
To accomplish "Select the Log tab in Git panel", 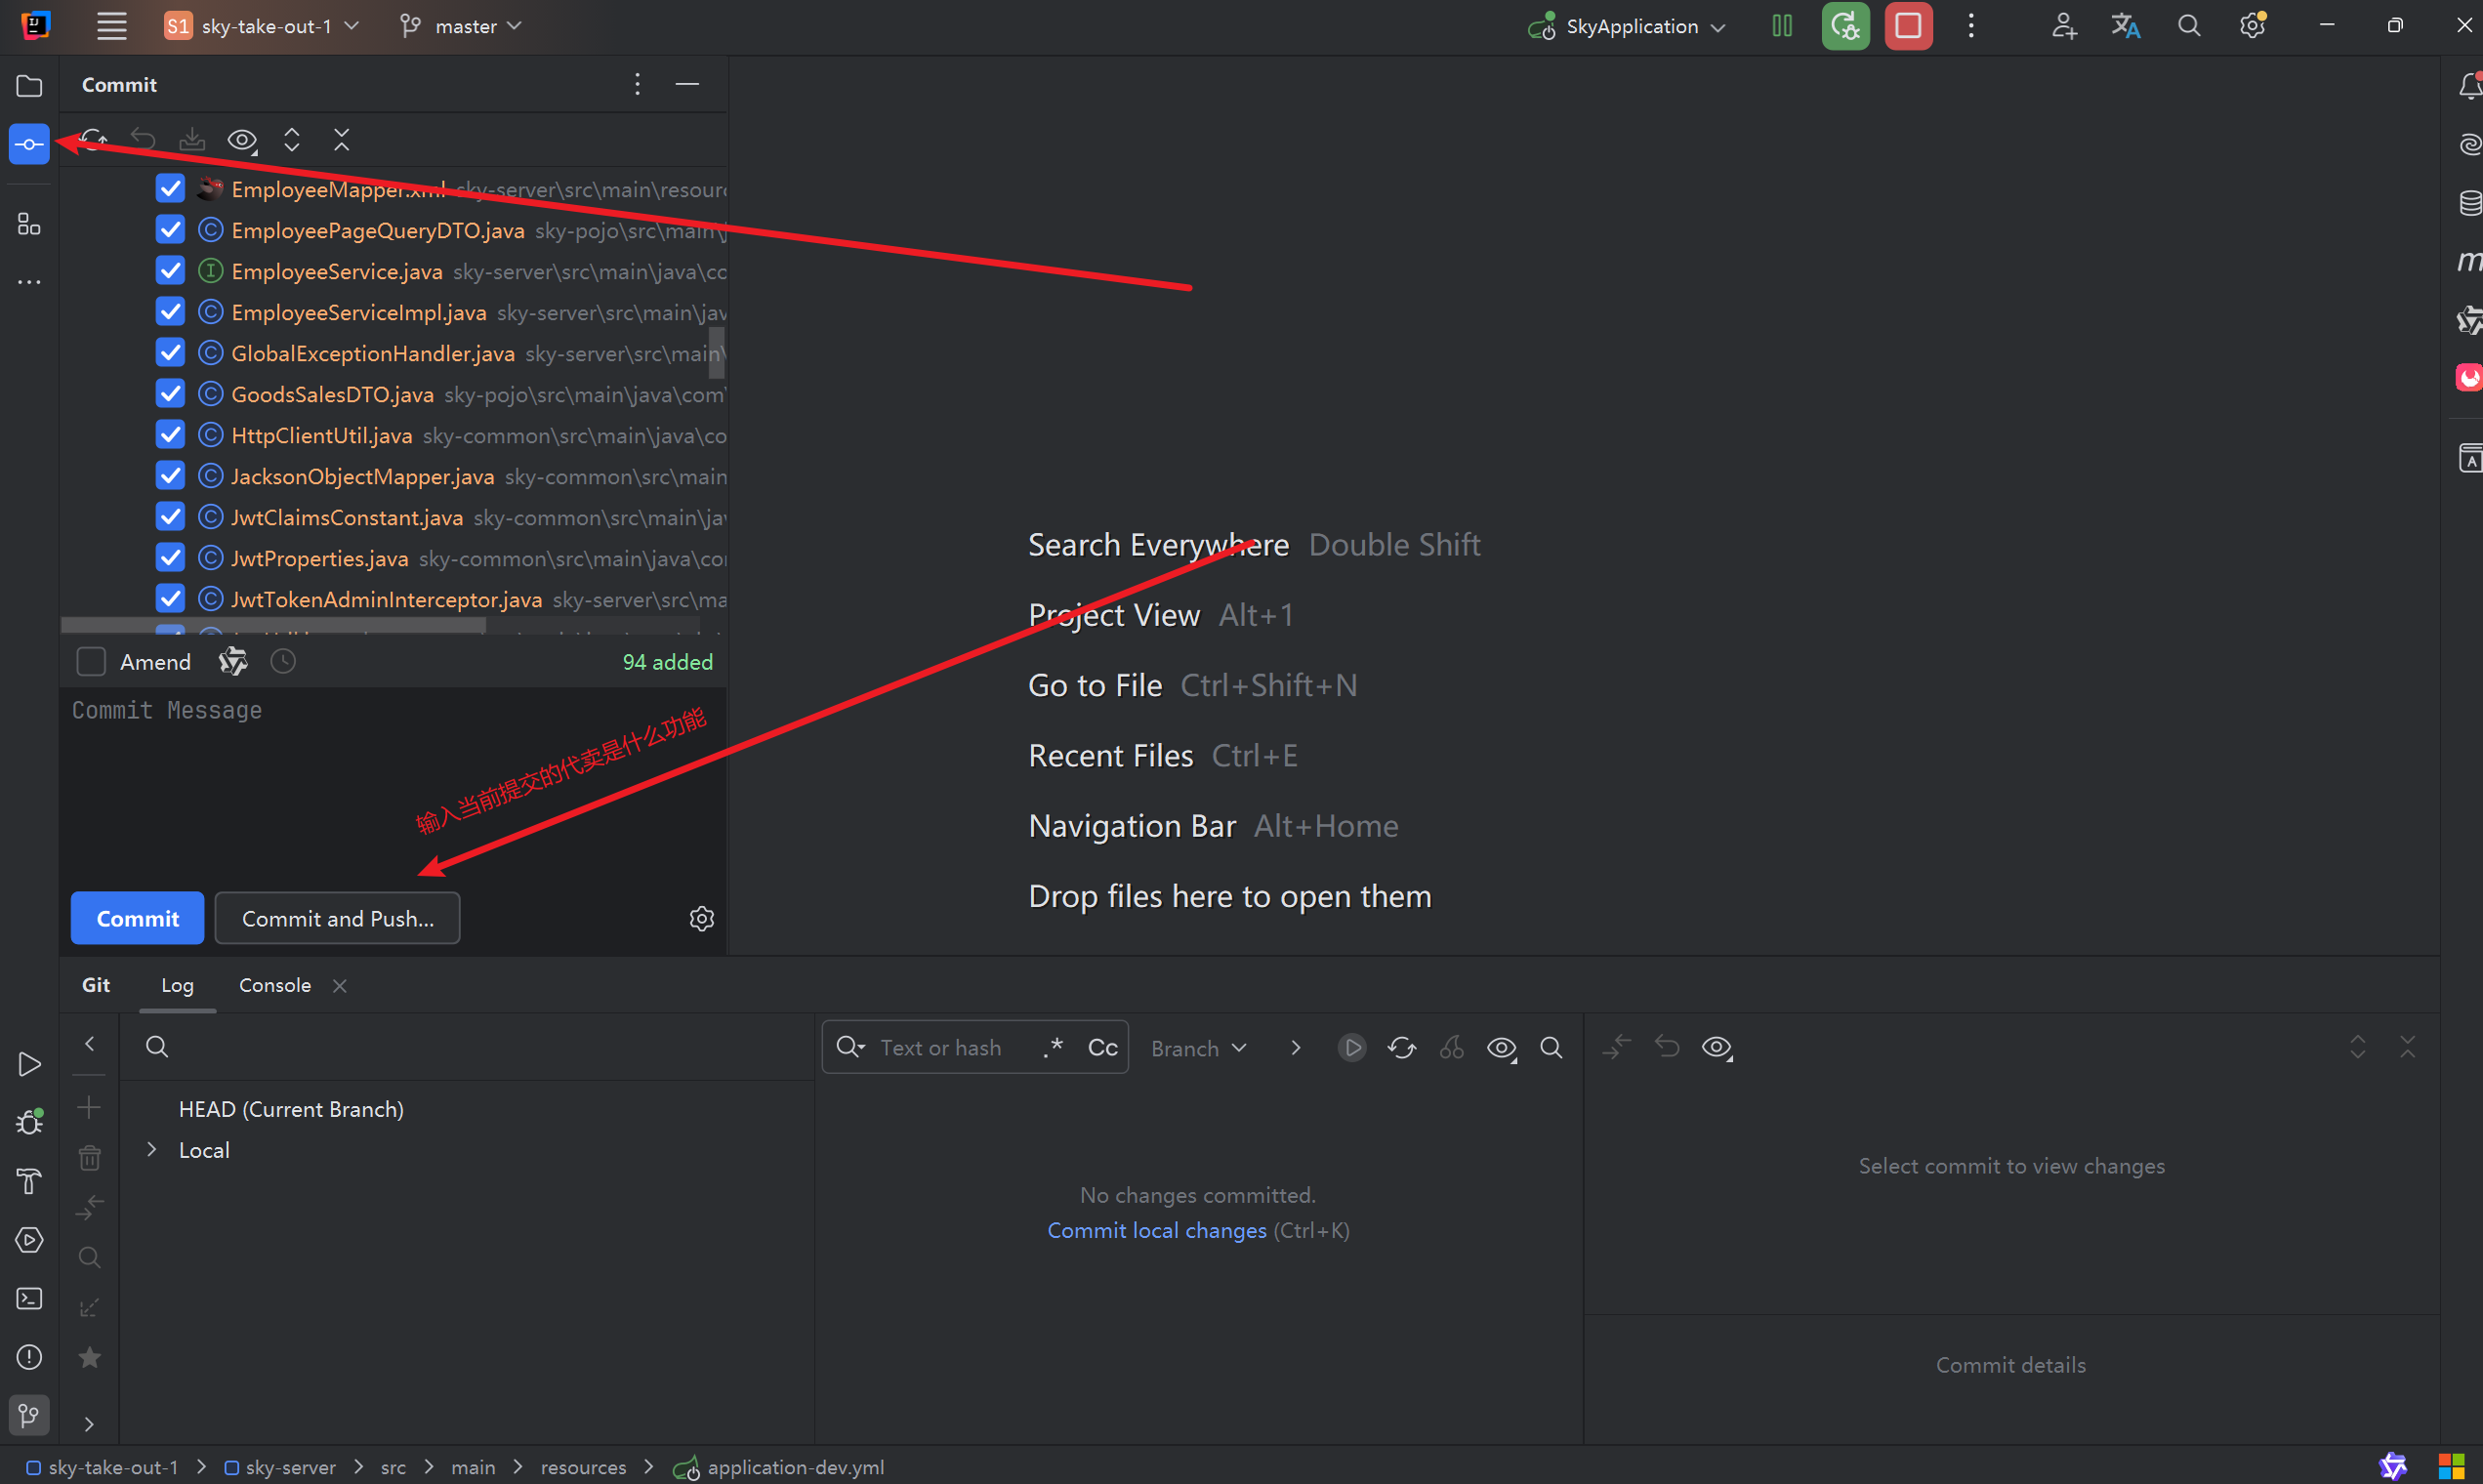I will tap(177, 985).
